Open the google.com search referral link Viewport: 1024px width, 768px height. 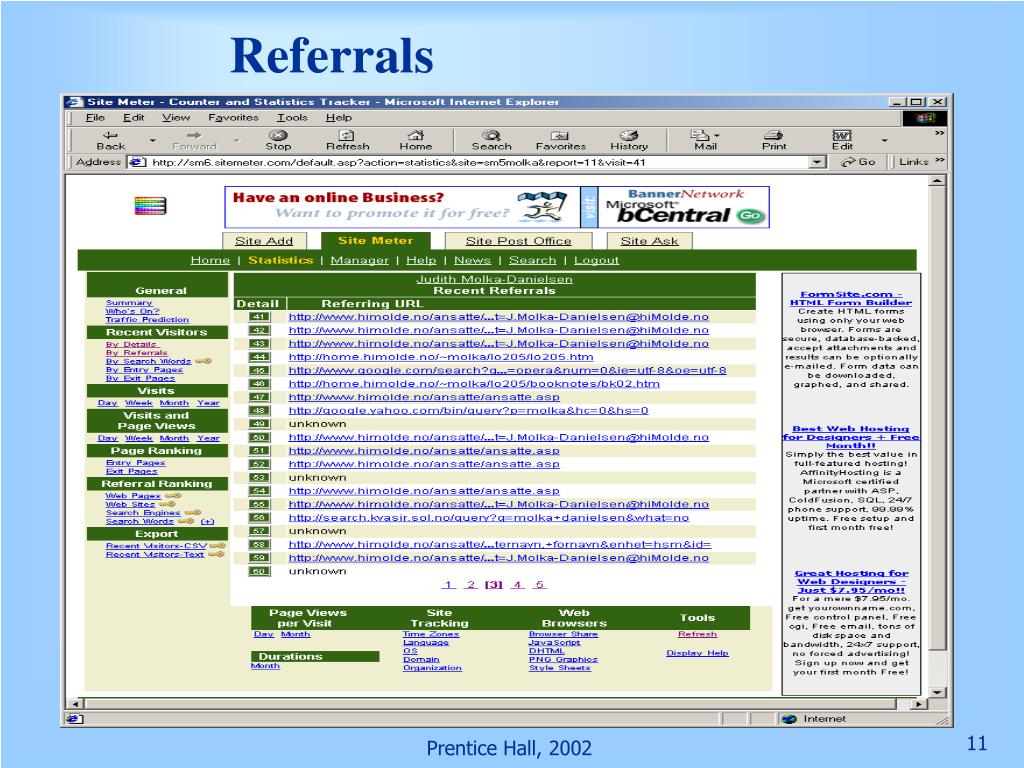coord(507,370)
